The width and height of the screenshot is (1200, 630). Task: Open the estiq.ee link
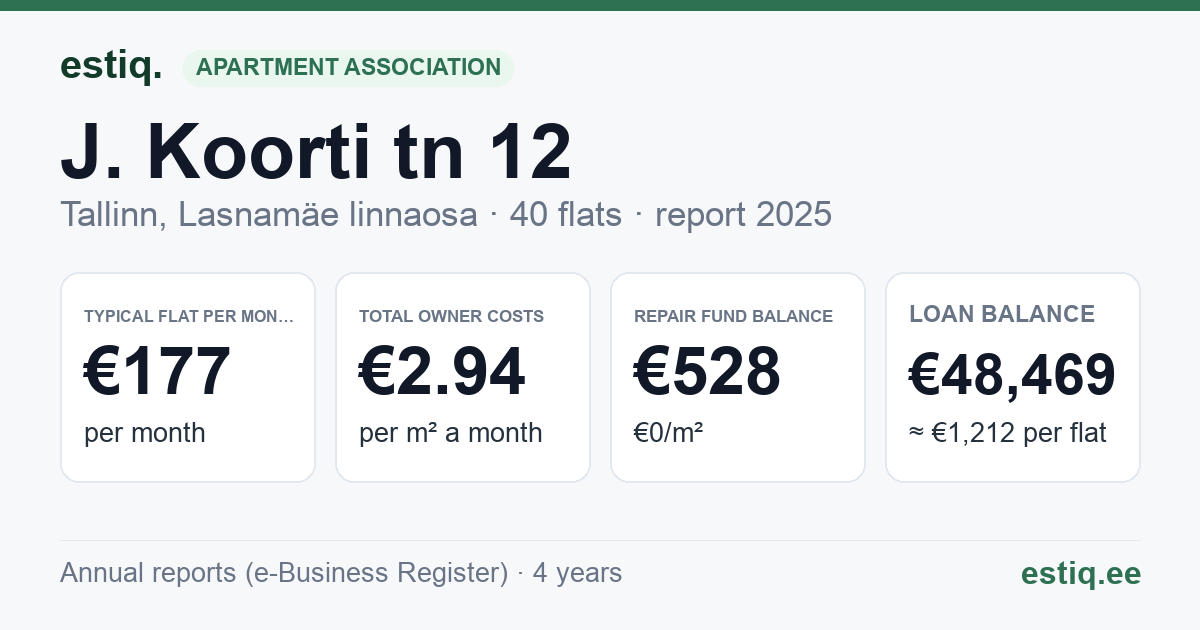coord(1081,573)
